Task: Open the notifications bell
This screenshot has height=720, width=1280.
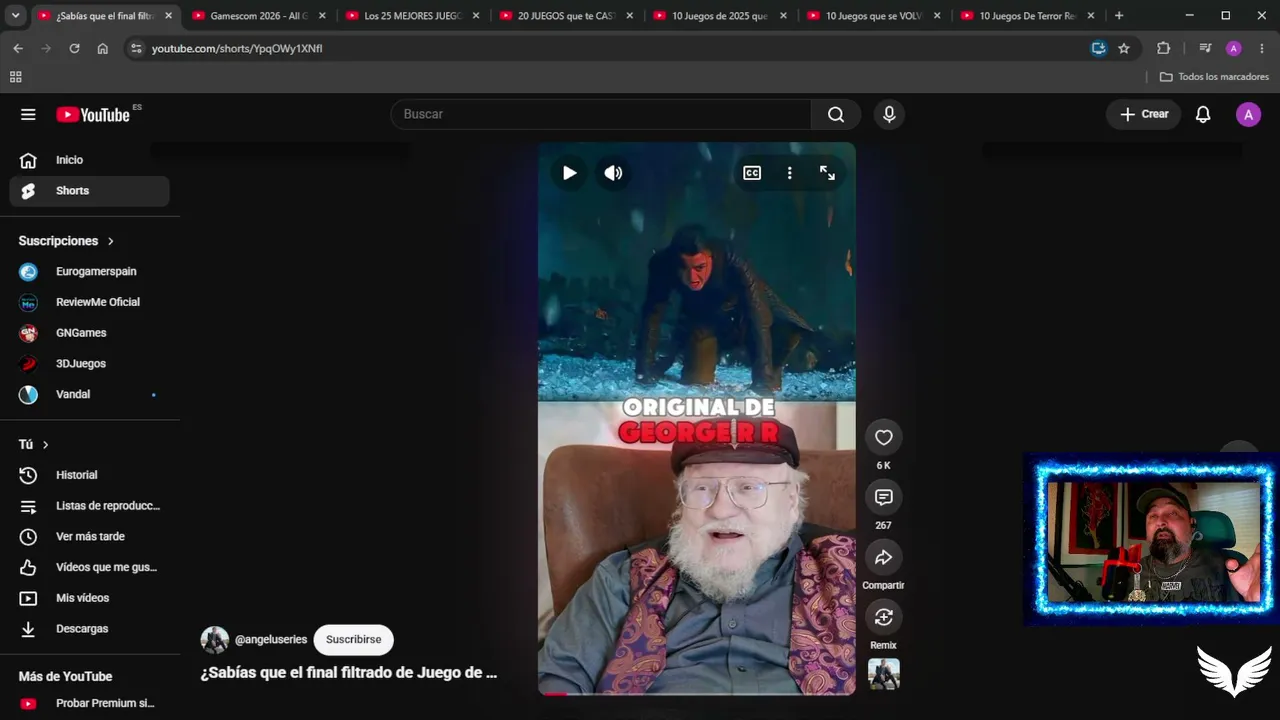Action: [x=1203, y=114]
